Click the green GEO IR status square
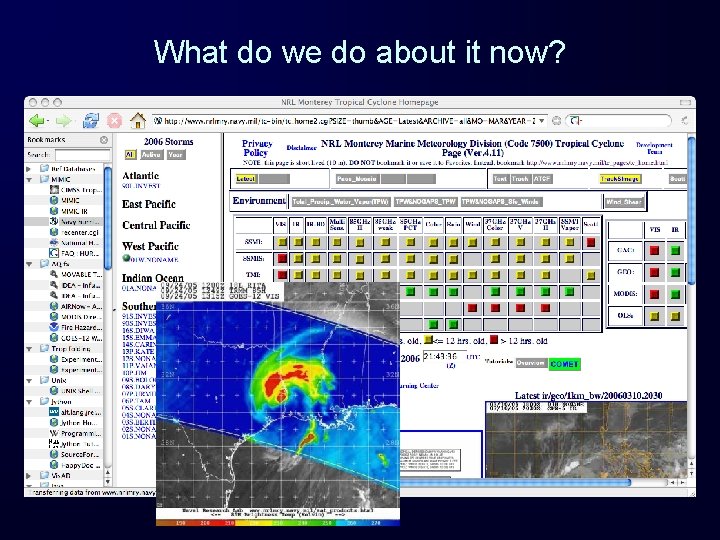720x540 pixels. [x=675, y=272]
